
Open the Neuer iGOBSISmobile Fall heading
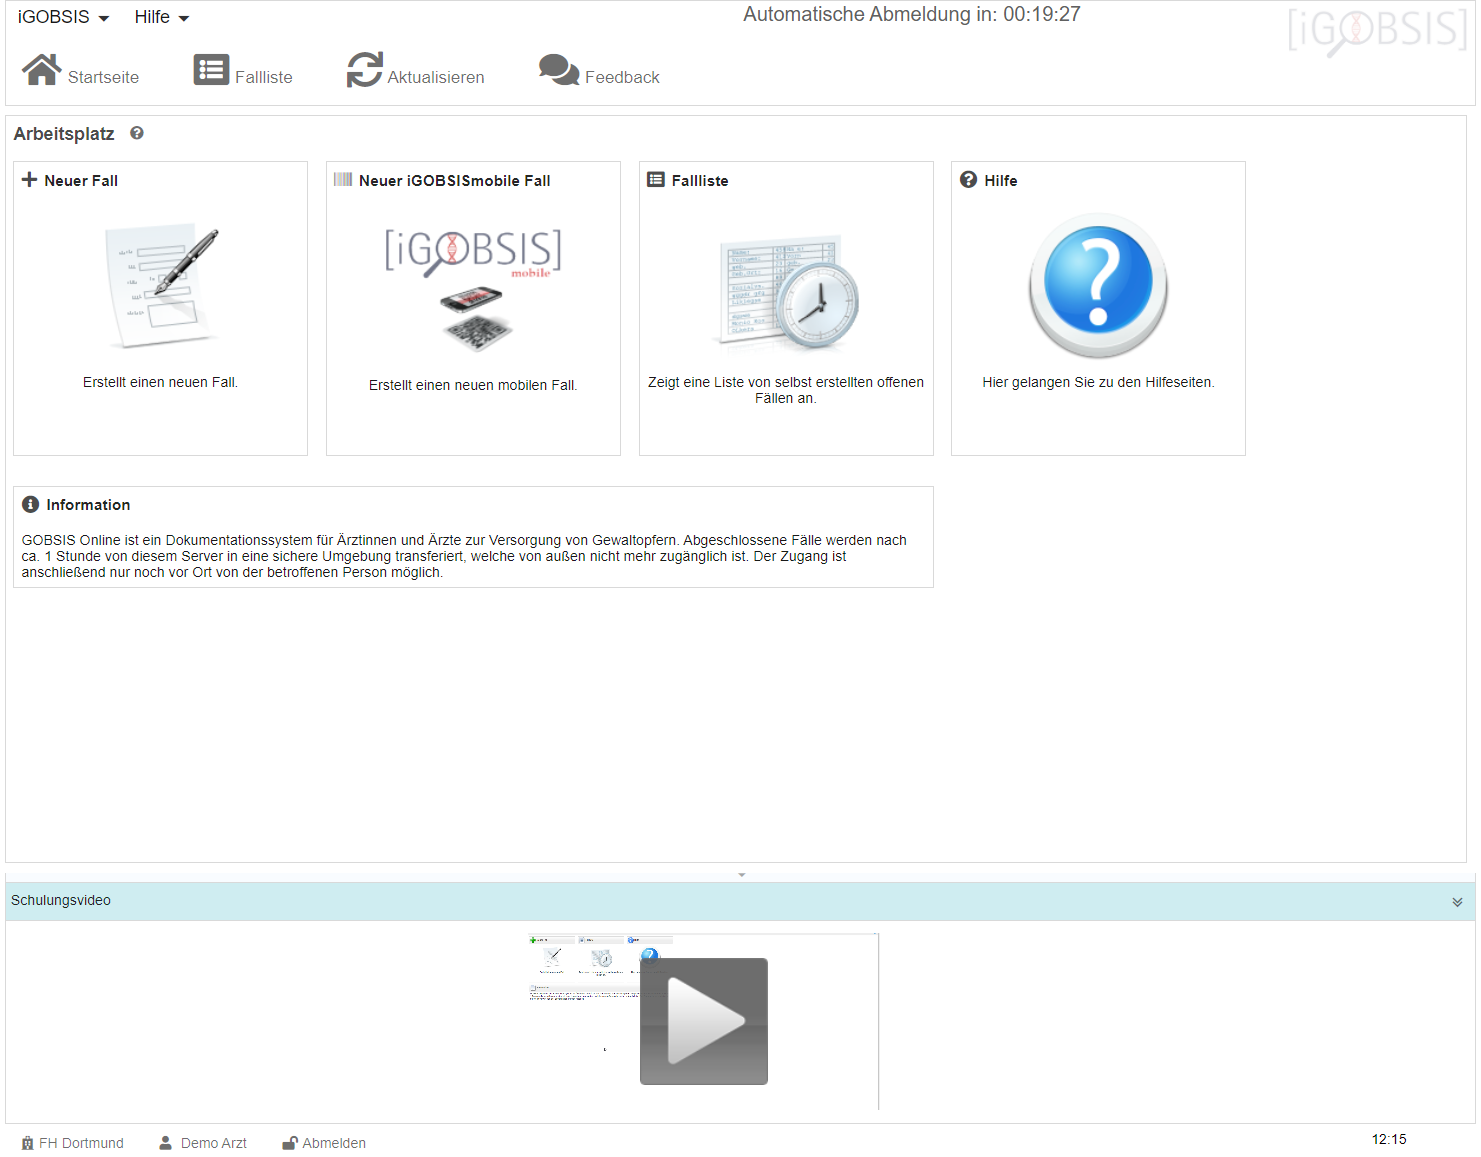(455, 181)
